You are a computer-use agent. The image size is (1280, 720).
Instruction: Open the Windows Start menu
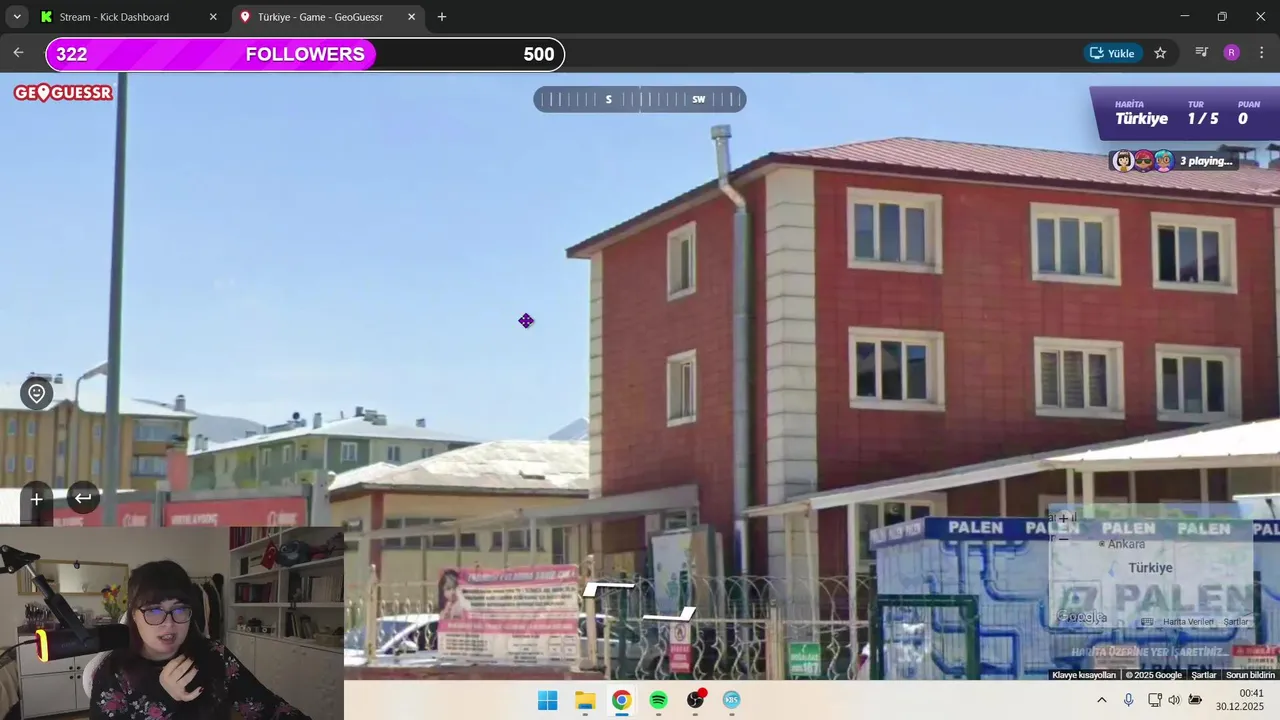(x=548, y=700)
